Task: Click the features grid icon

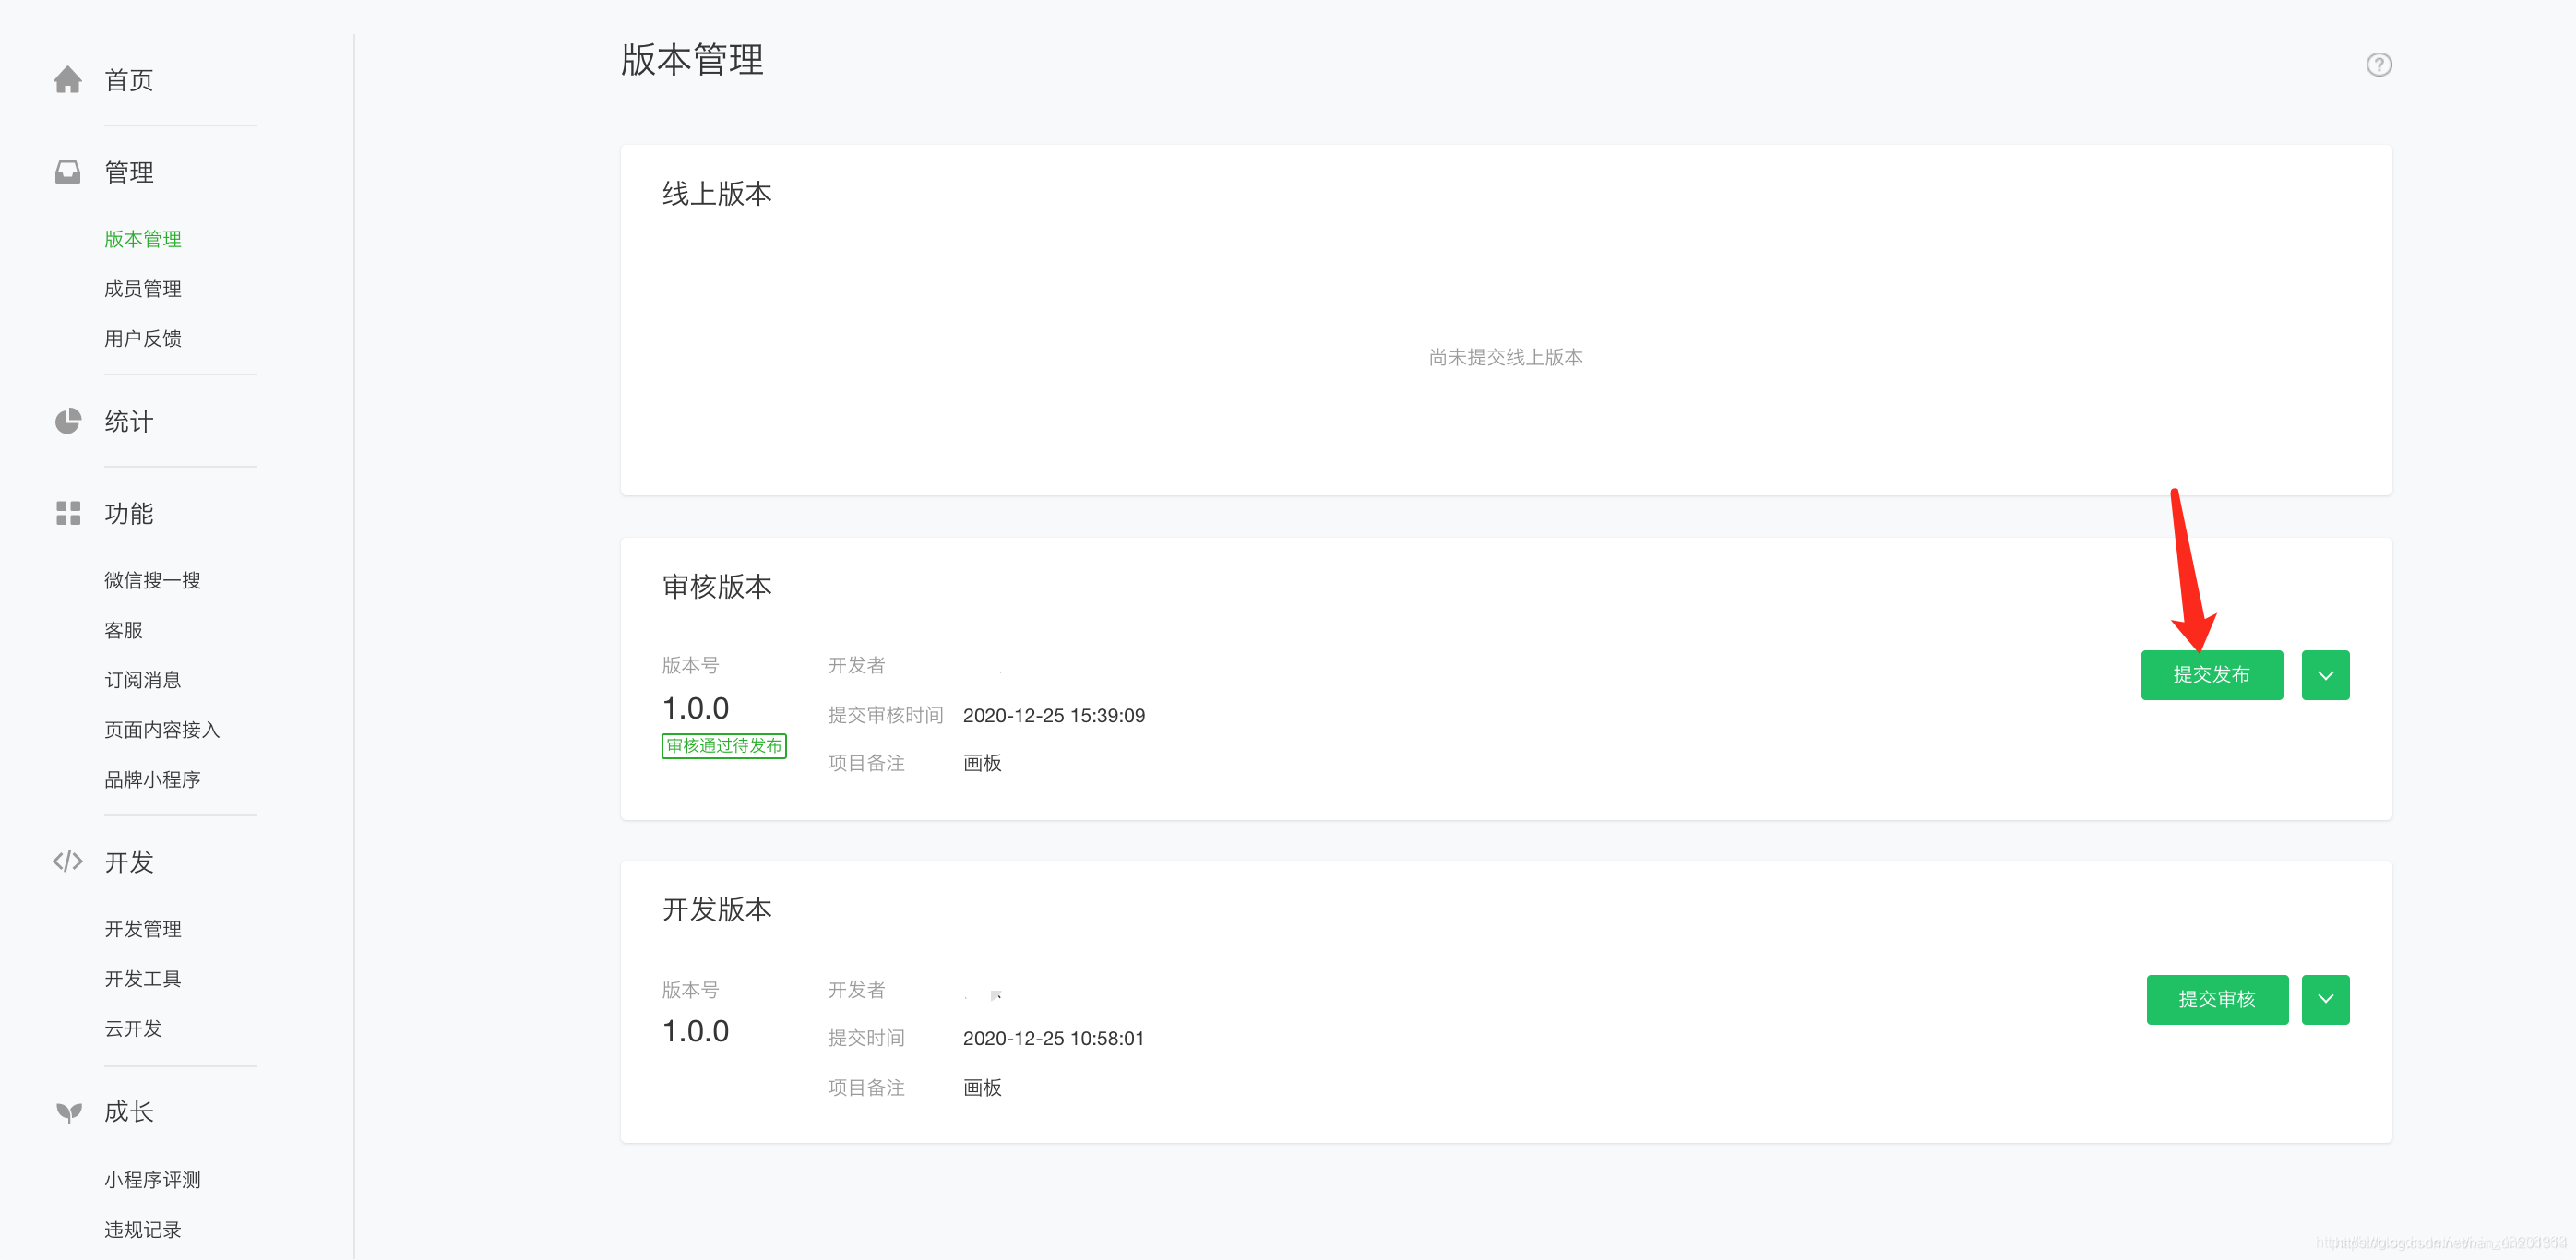Action: pyautogui.click(x=67, y=514)
